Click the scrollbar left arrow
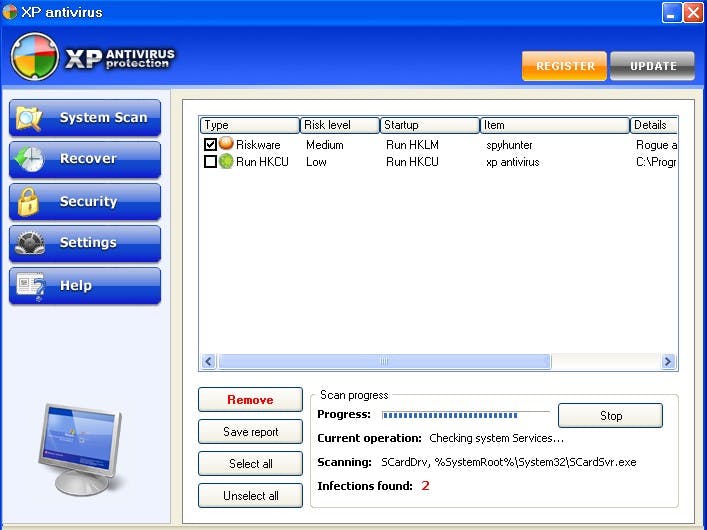Screen dimensions: 707x530 coord(208,361)
